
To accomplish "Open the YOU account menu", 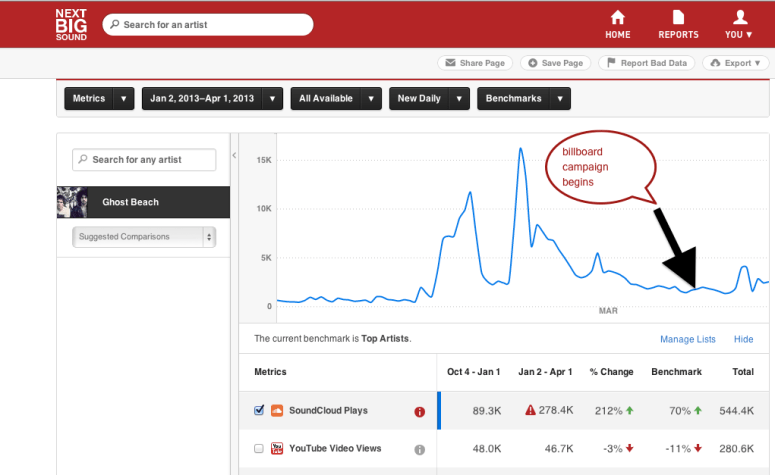I will [739, 24].
